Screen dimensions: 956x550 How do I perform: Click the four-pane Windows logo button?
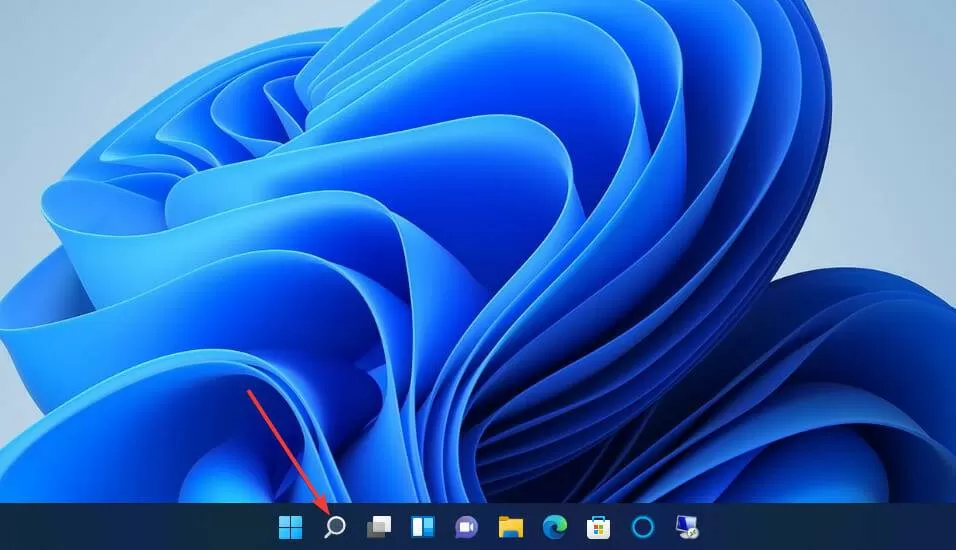point(290,527)
